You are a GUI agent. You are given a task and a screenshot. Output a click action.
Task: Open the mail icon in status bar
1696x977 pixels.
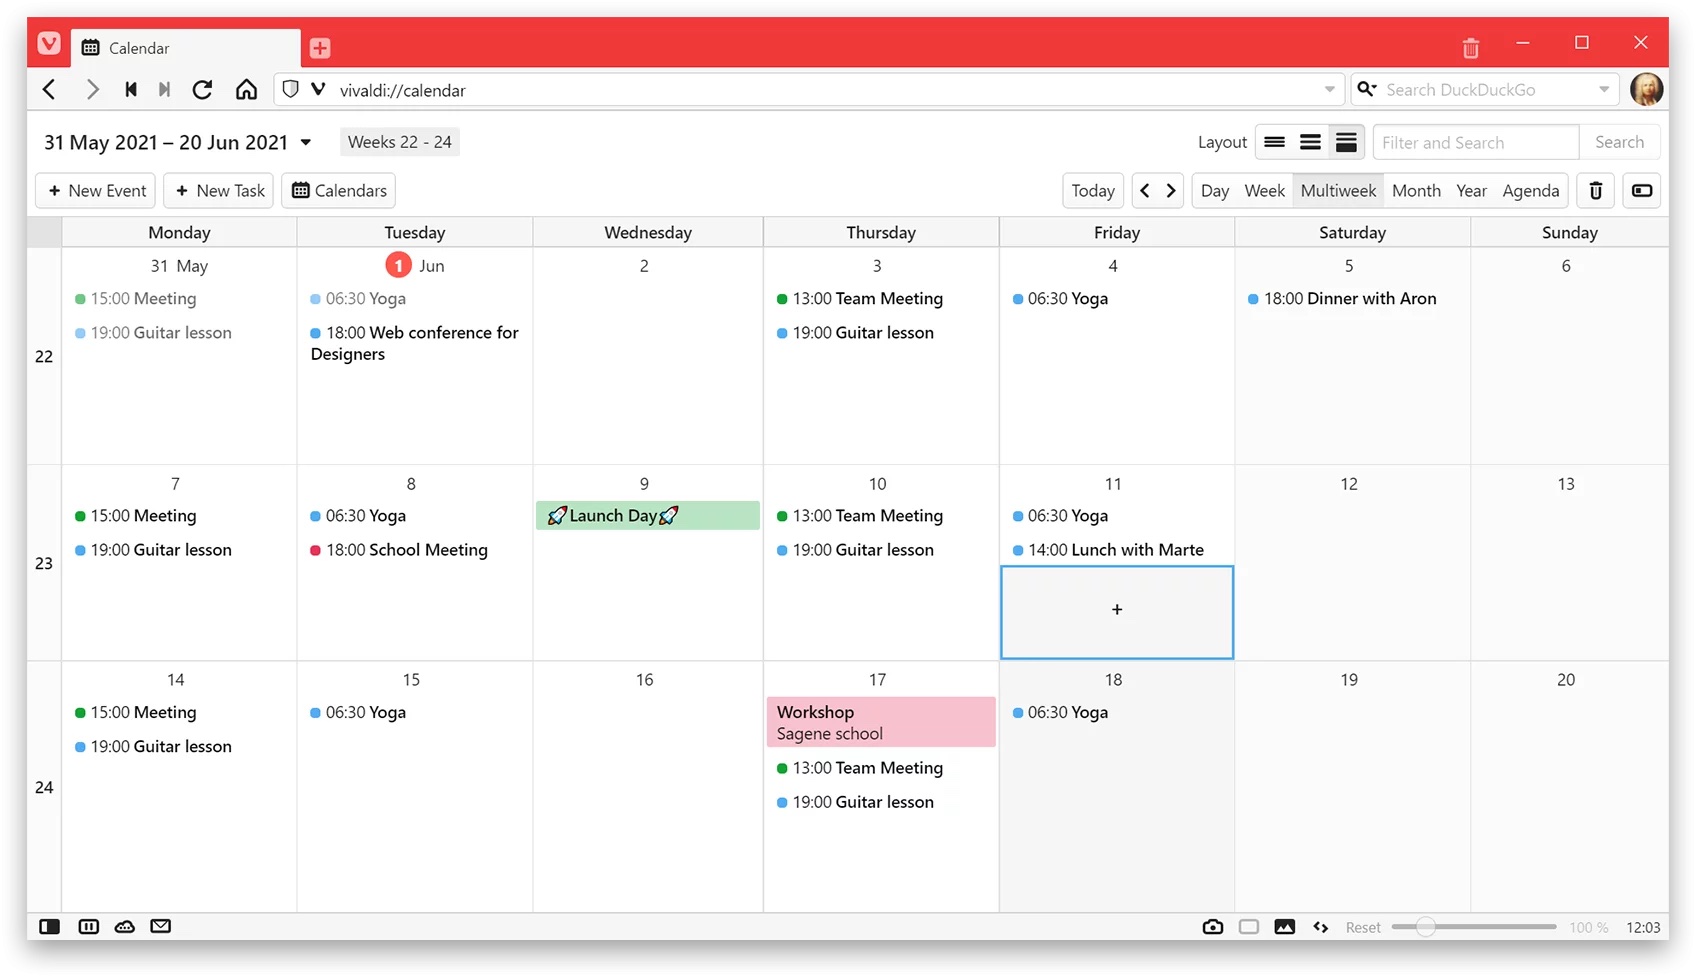click(x=160, y=927)
